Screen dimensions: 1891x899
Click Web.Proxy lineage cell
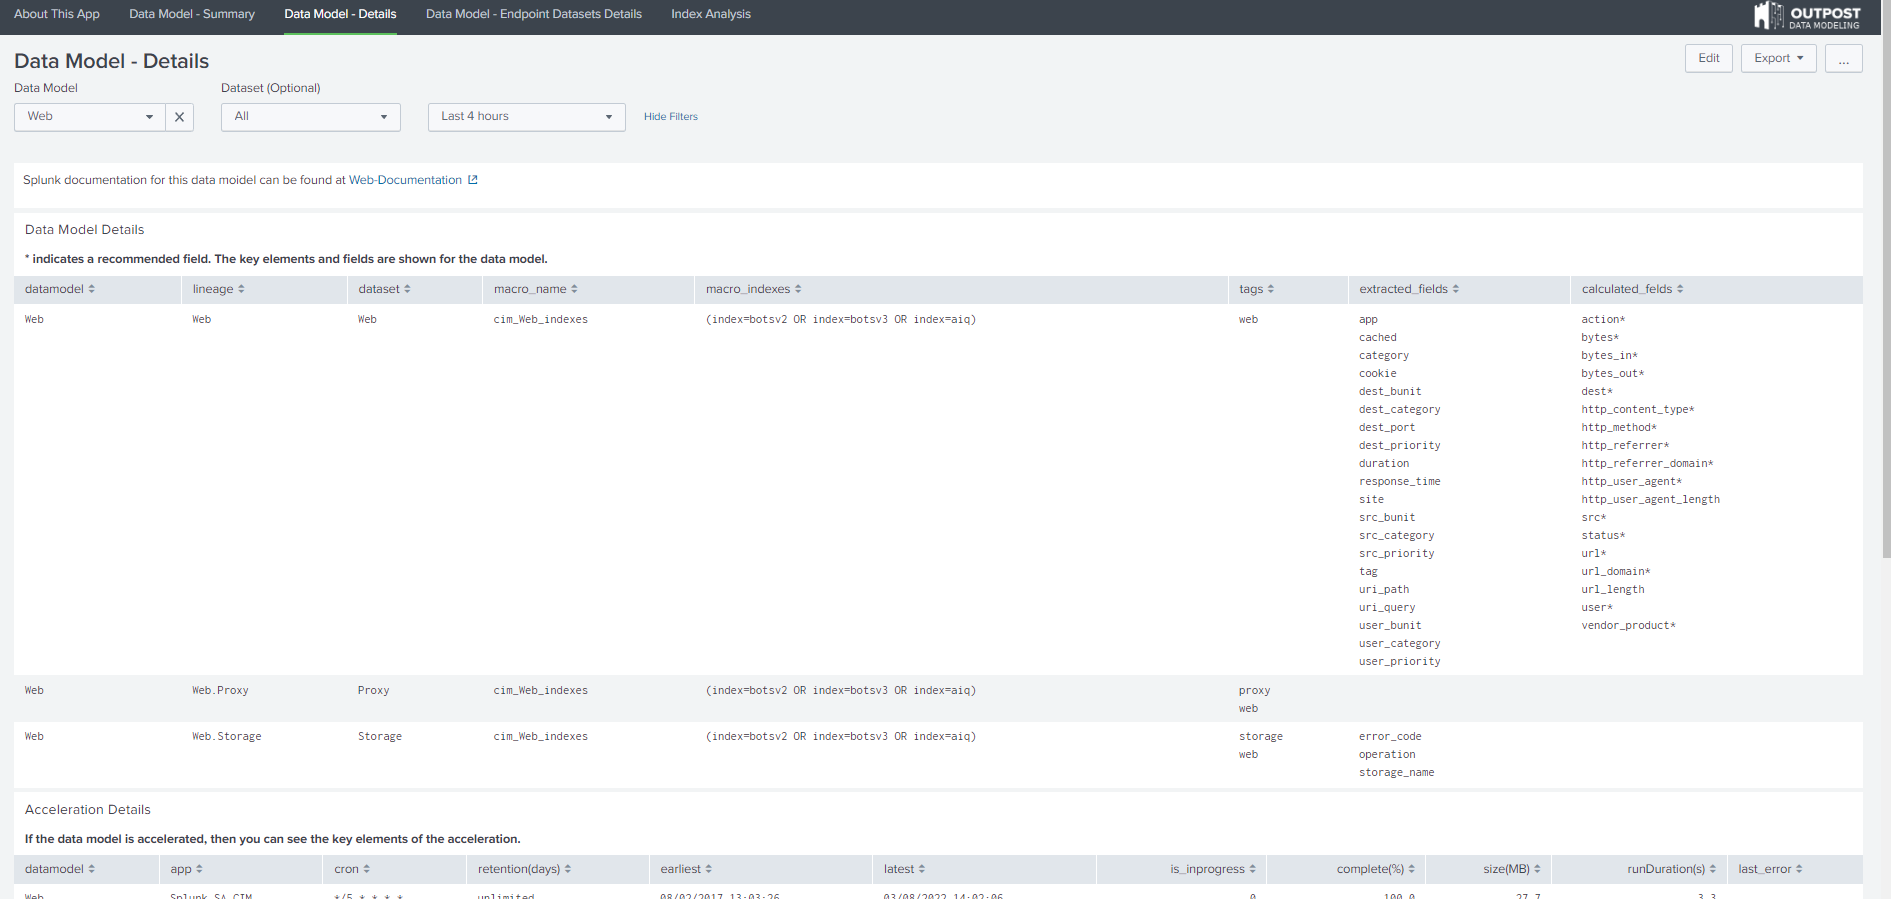pos(220,691)
